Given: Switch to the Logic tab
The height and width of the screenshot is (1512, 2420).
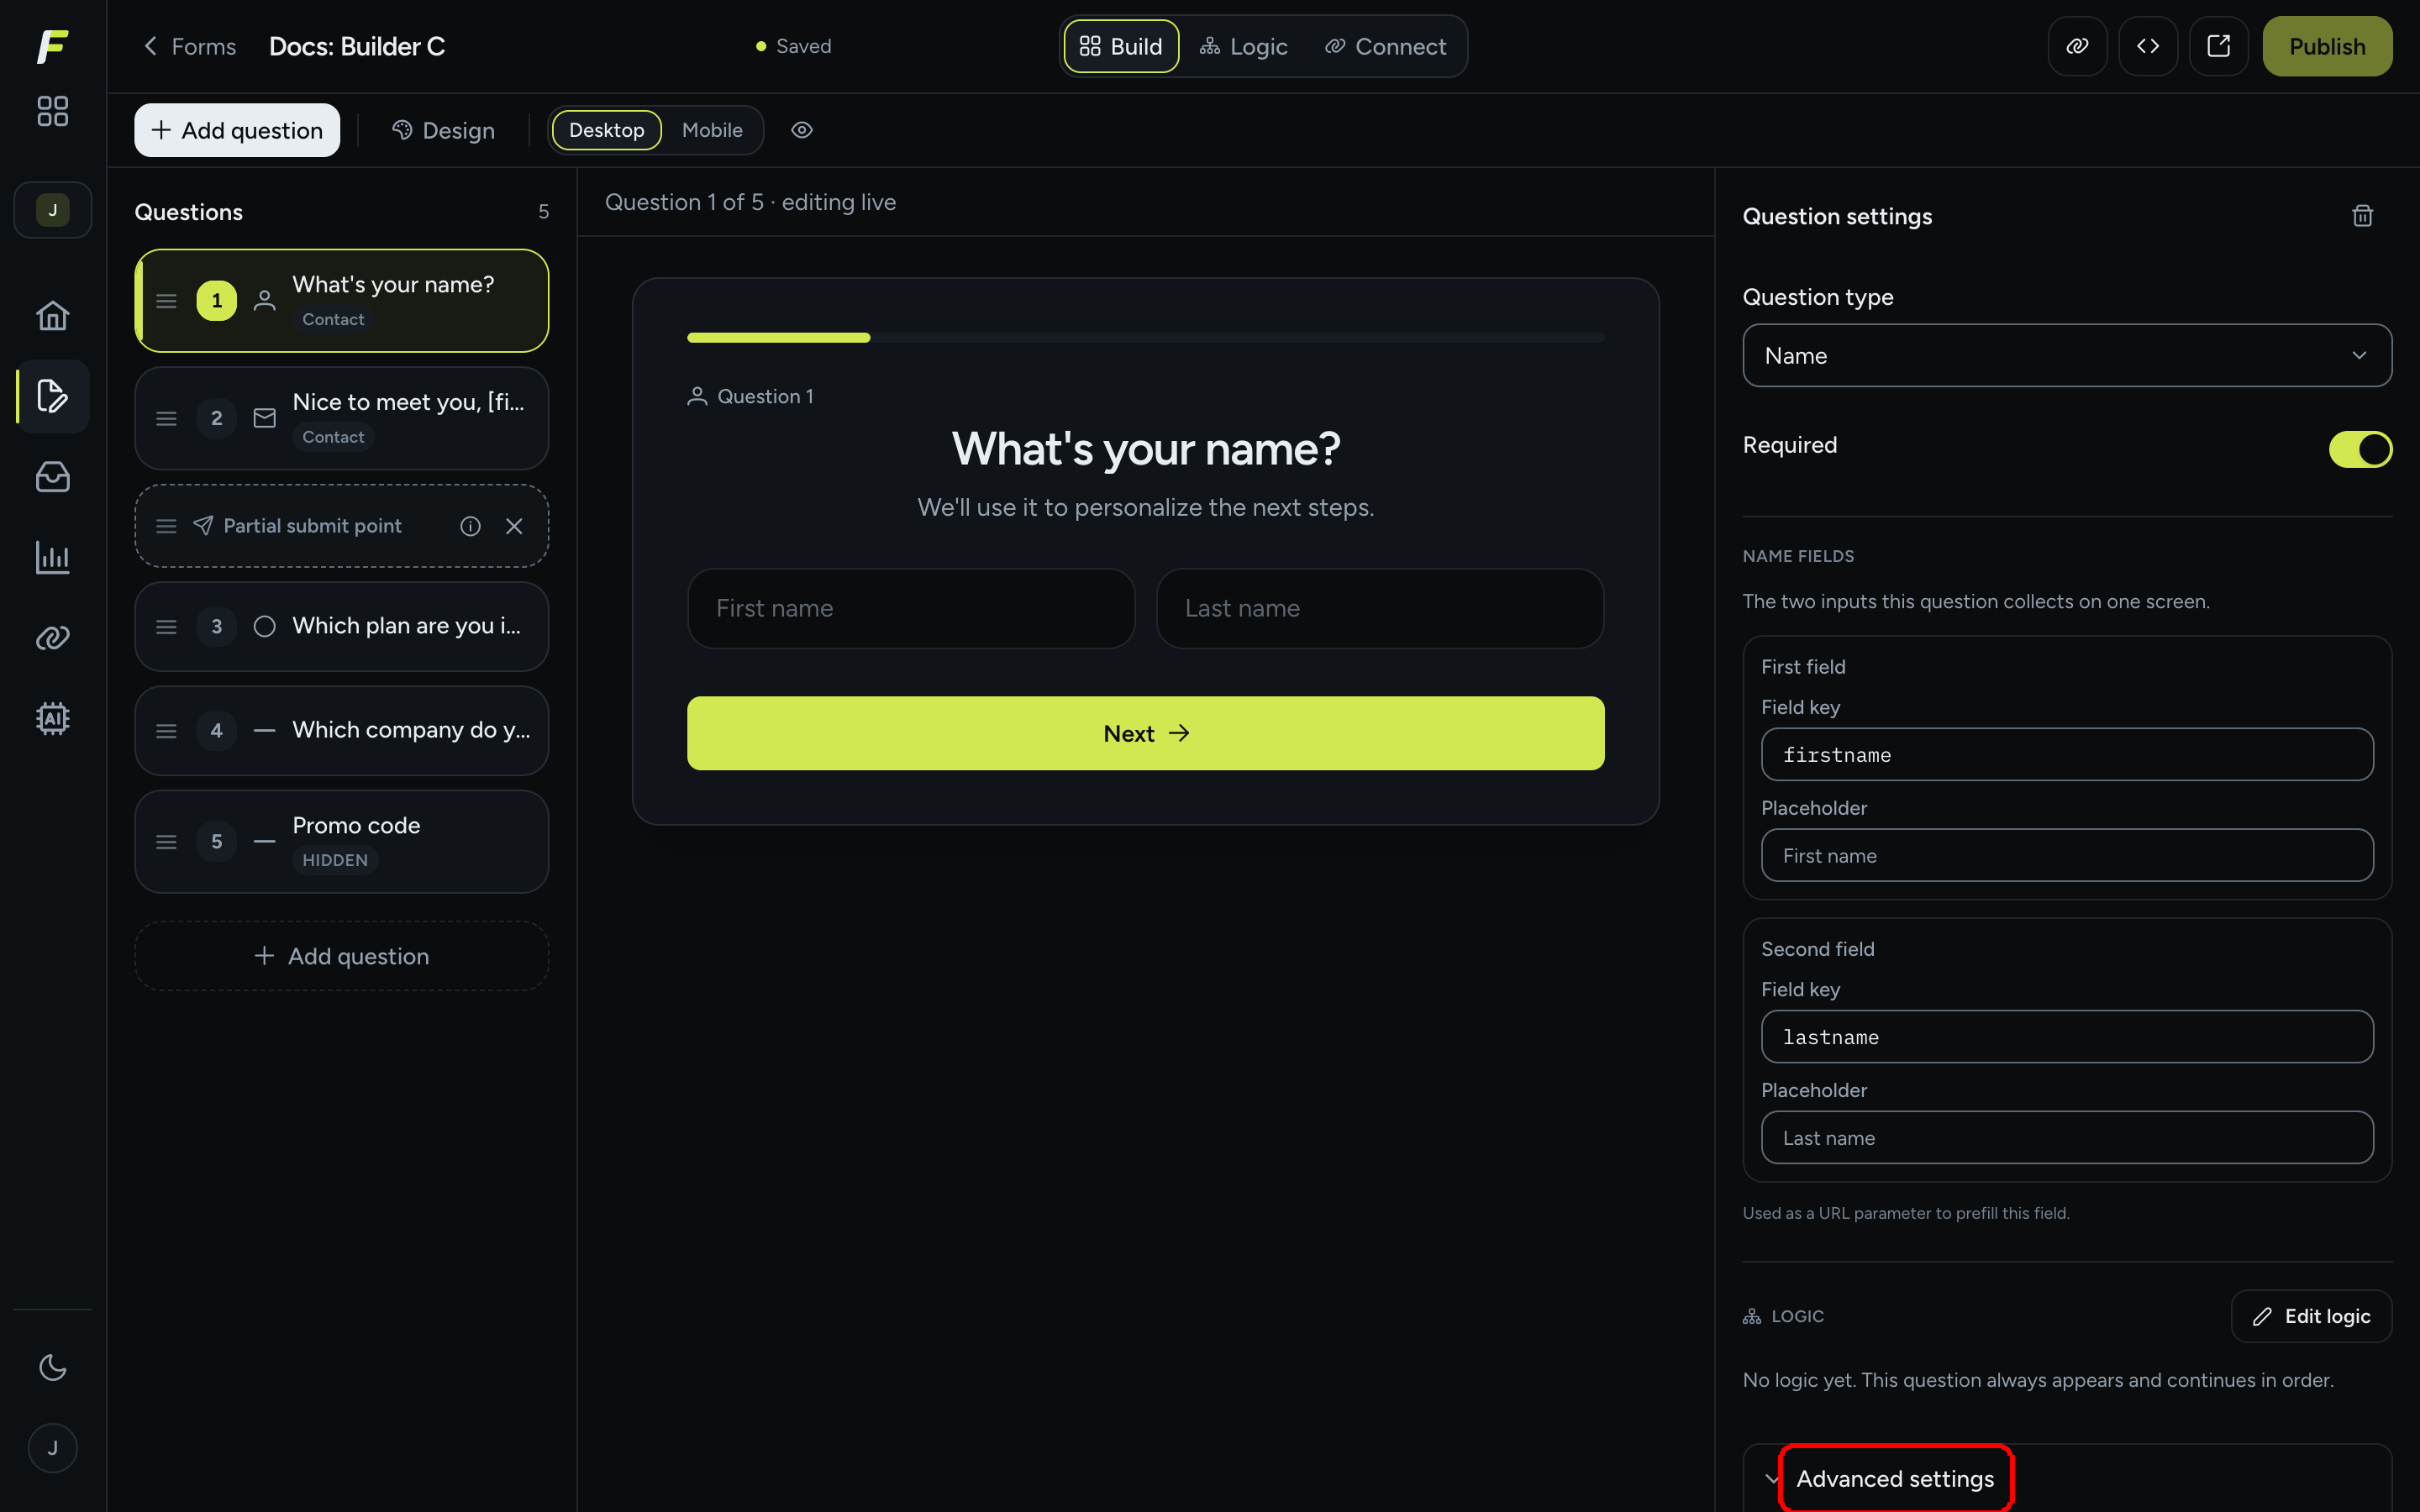Looking at the screenshot, I should pyautogui.click(x=1243, y=46).
